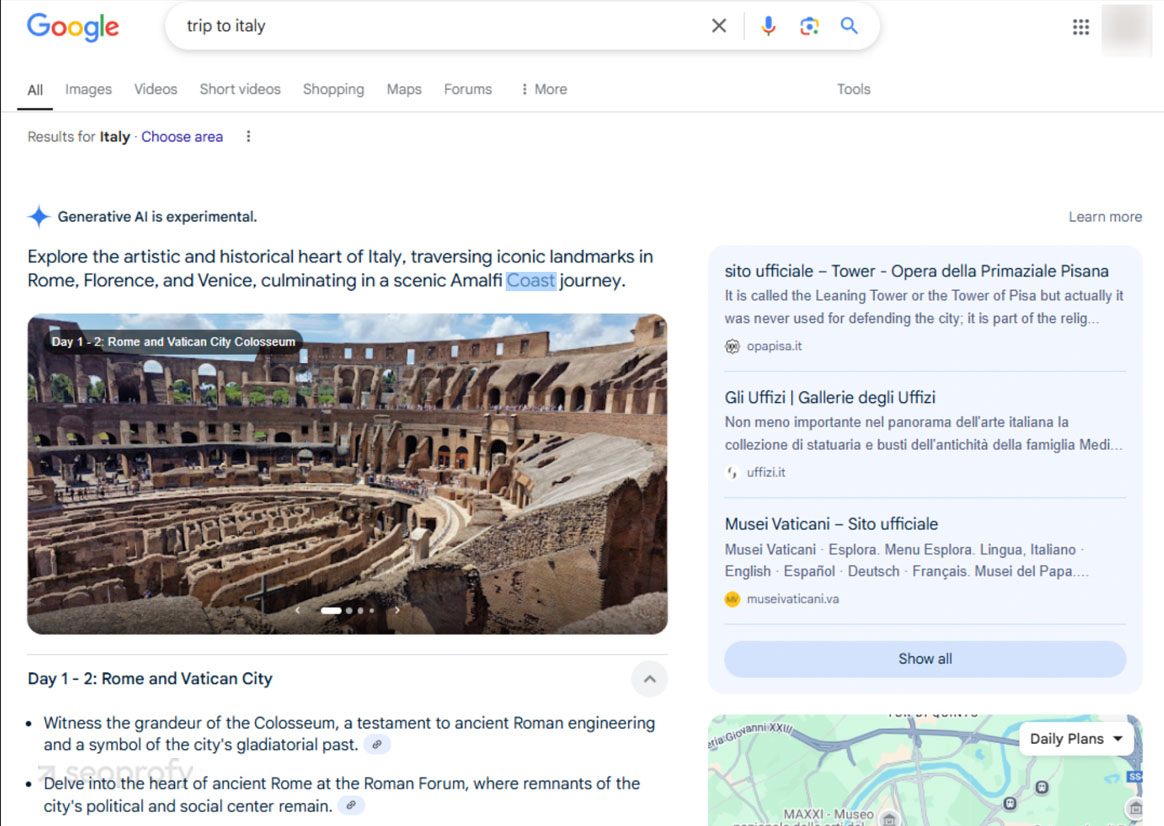Click the Show all sources button
This screenshot has height=826, width=1164.
(925, 658)
